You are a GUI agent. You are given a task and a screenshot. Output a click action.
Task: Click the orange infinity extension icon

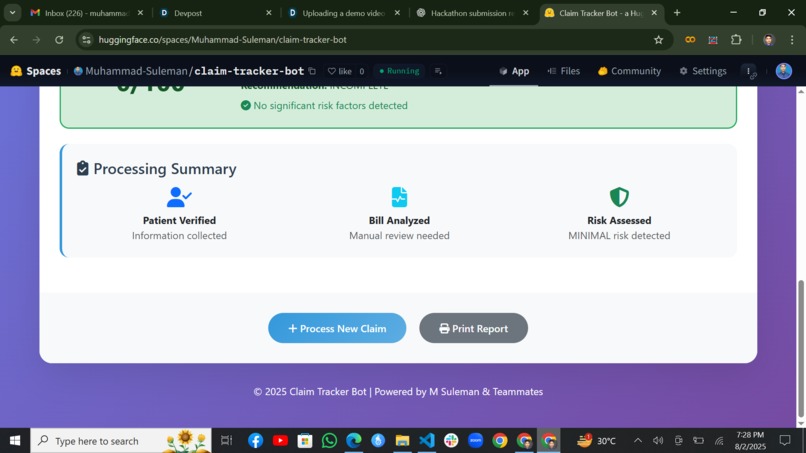(x=690, y=40)
